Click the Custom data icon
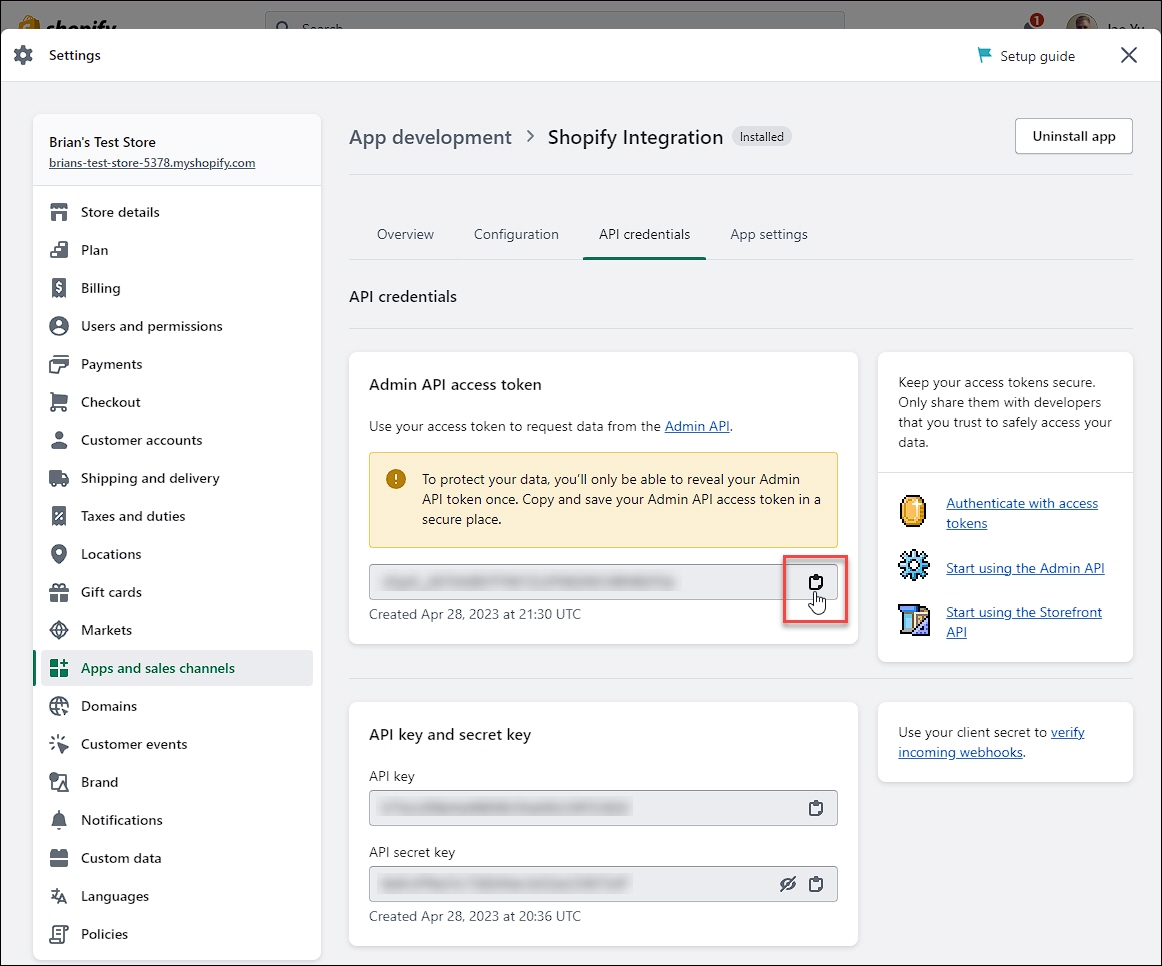 coord(59,859)
